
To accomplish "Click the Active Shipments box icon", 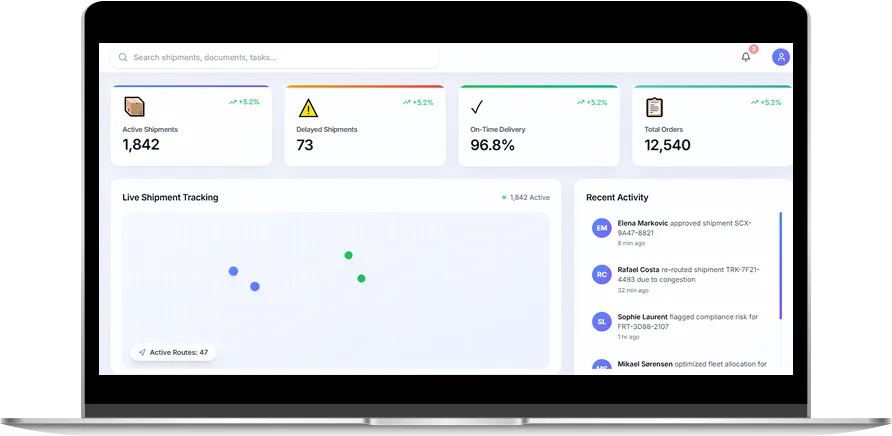I will click(134, 107).
